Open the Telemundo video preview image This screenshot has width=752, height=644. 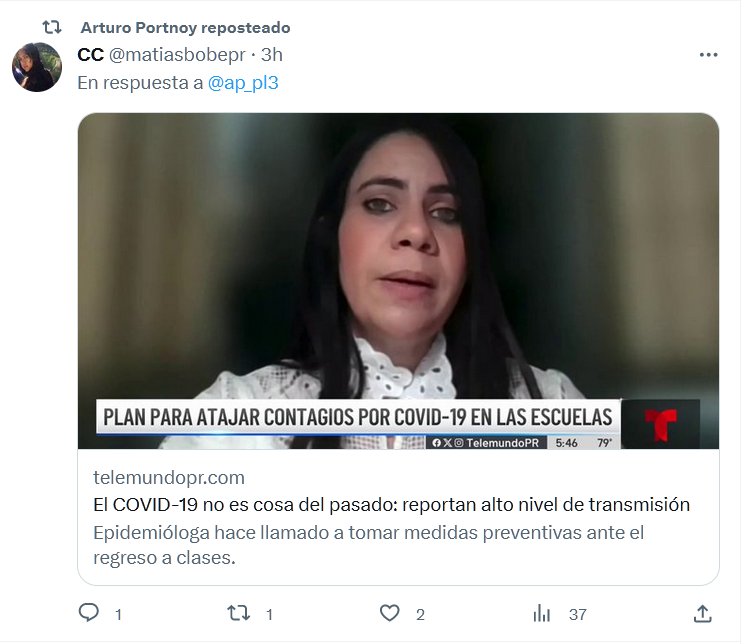pos(398,281)
